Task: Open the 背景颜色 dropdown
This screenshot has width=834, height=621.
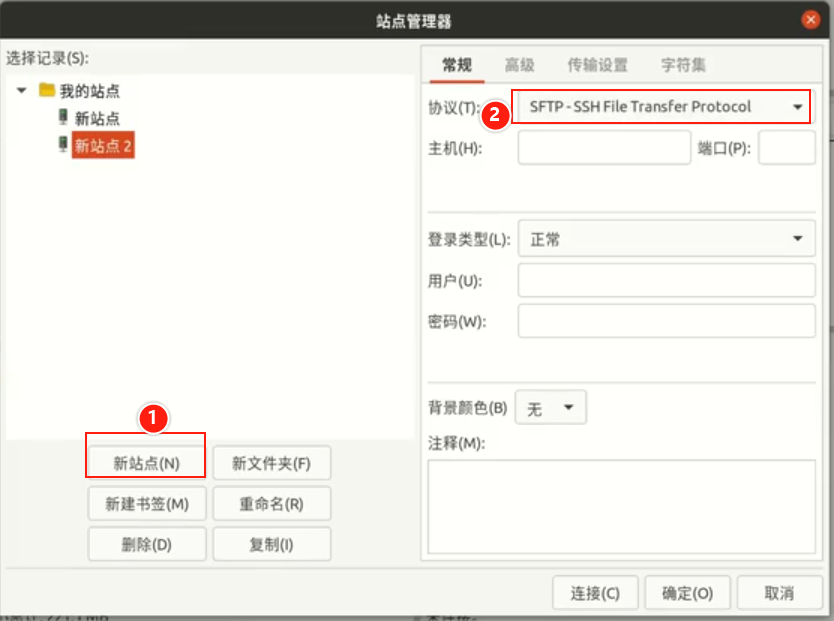Action: click(x=551, y=407)
